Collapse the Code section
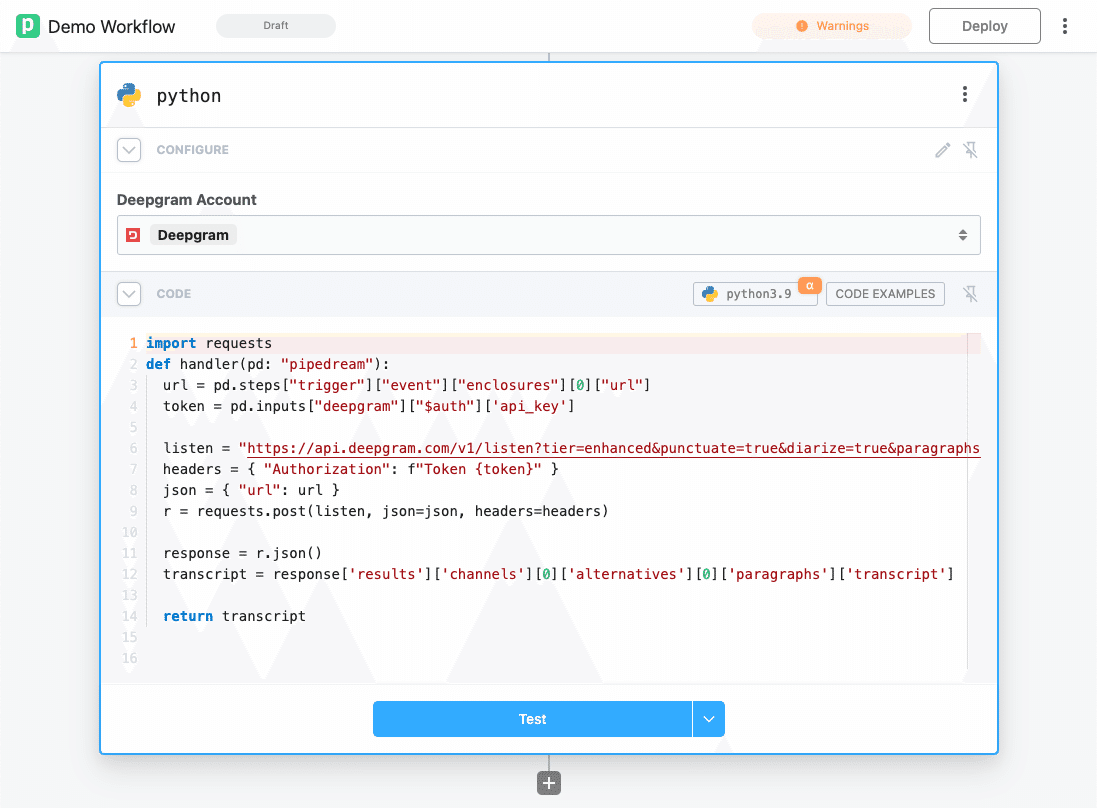This screenshot has height=808, width=1097. tap(129, 294)
